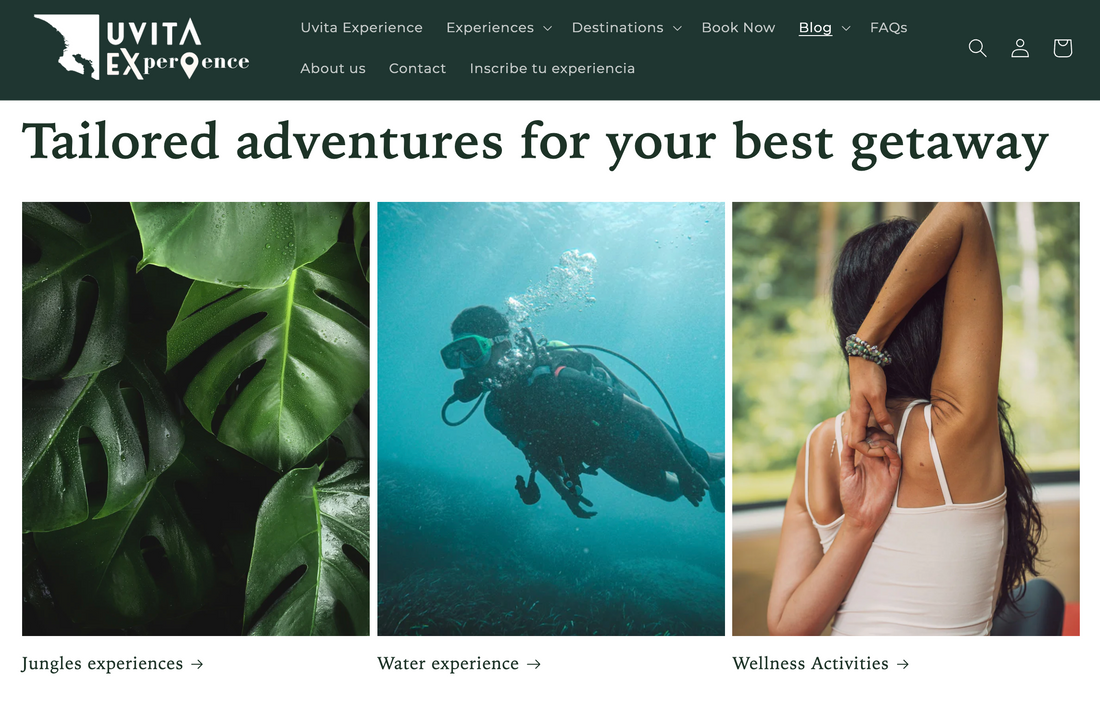The image size is (1100, 724).
Task: Click arrow beside Jungles experiences
Action: [197, 664]
